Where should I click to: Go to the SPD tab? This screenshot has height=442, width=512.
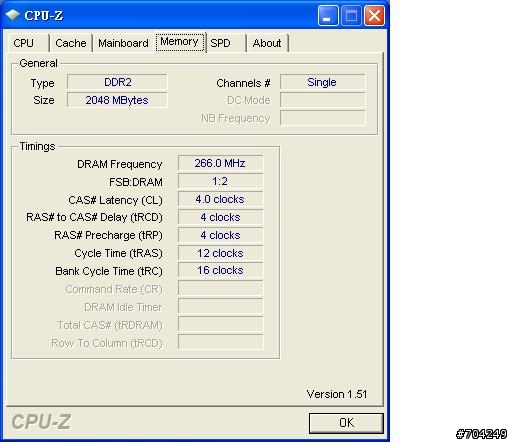click(226, 43)
